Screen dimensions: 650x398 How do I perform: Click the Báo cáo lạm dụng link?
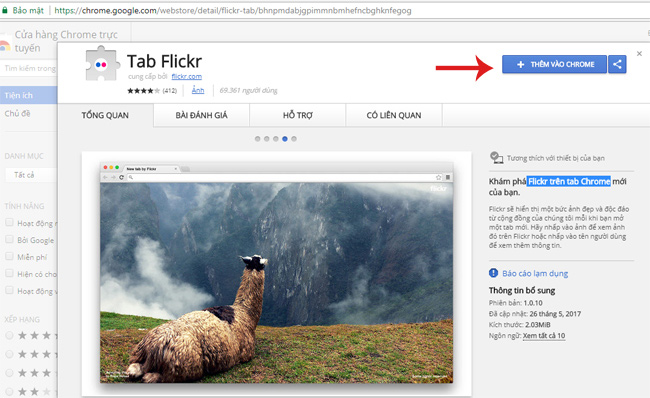(x=535, y=274)
